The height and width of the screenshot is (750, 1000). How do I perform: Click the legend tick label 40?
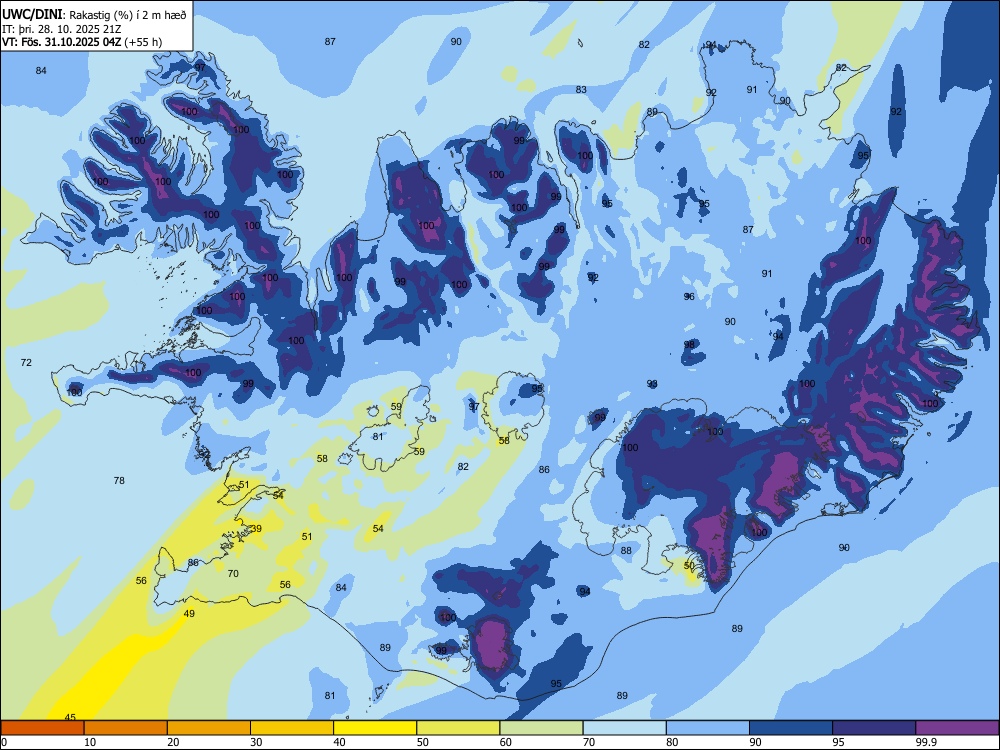pos(339,742)
